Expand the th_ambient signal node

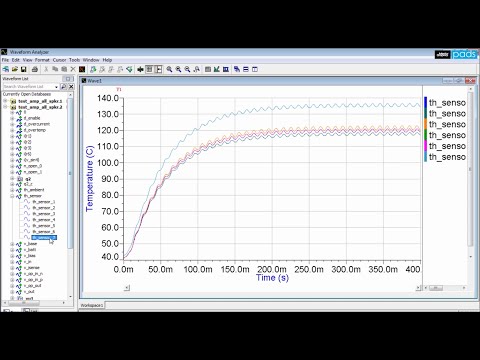(12, 190)
